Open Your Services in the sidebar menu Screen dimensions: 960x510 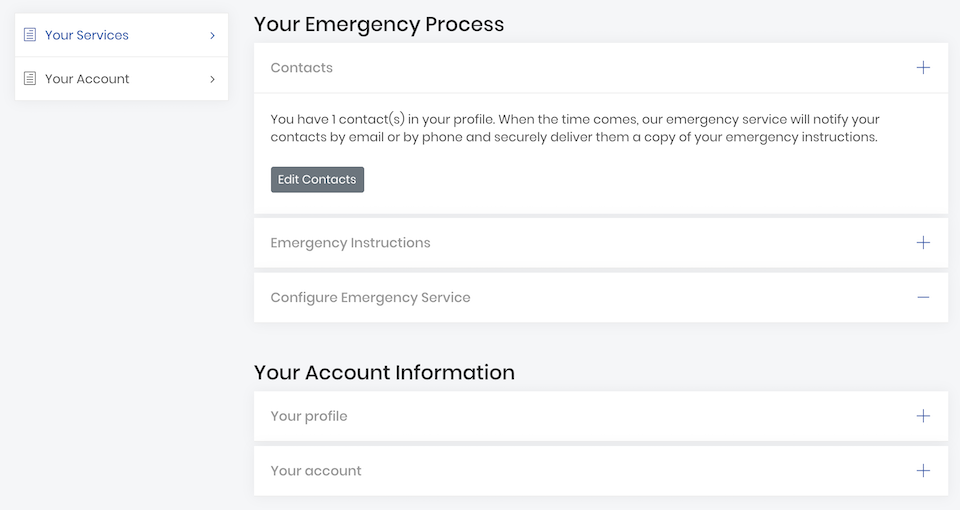click(x=87, y=35)
